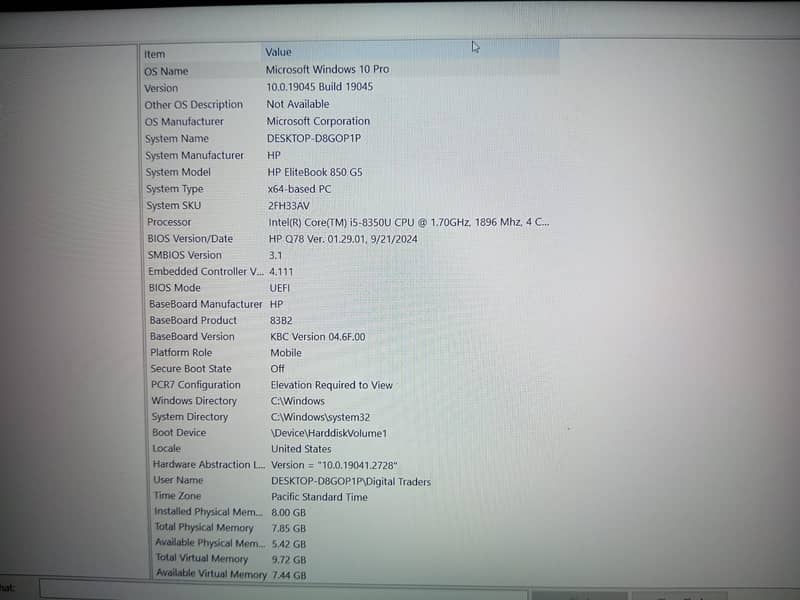Select the Embedded Controller Version row
This screenshot has width=800, height=600.
206,271
